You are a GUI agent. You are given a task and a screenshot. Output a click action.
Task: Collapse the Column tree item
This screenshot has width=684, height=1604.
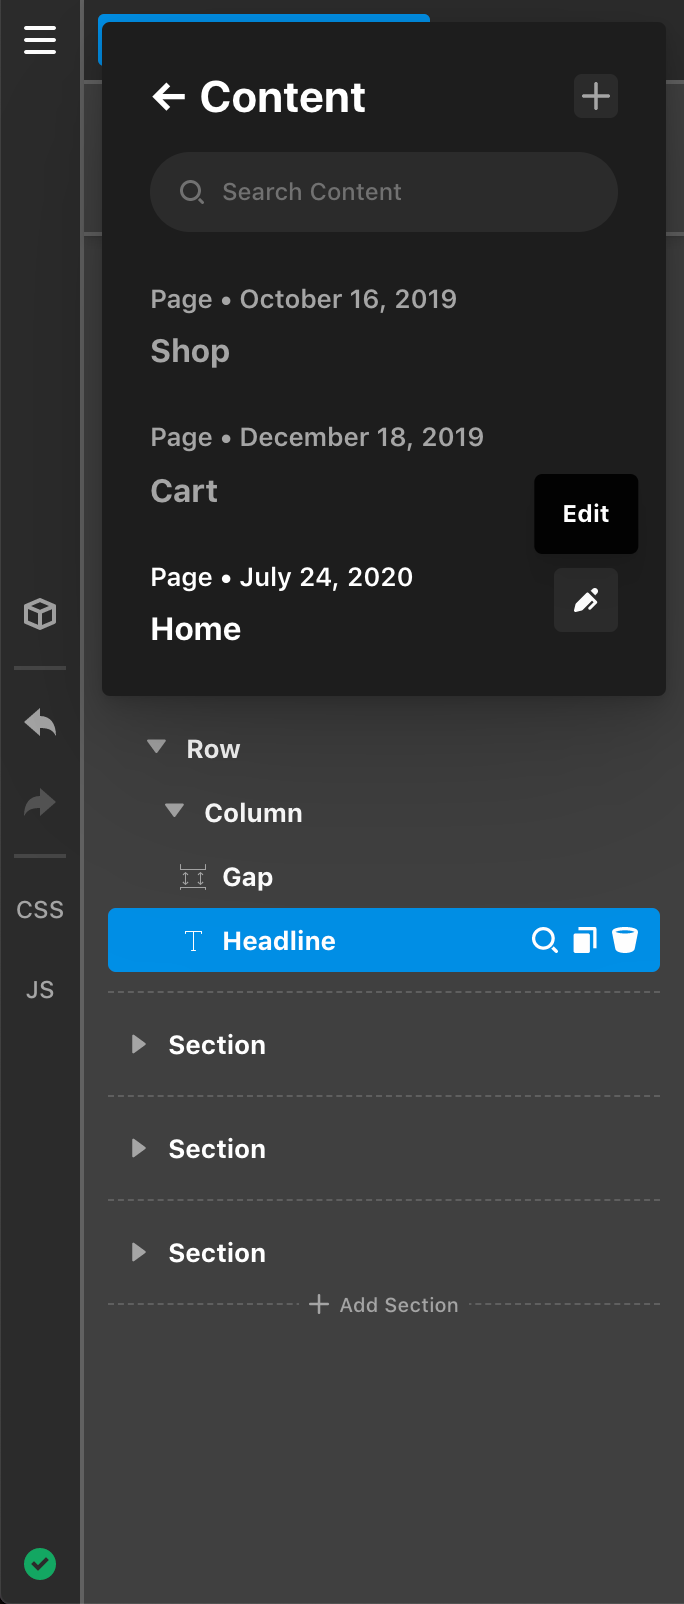point(175,811)
